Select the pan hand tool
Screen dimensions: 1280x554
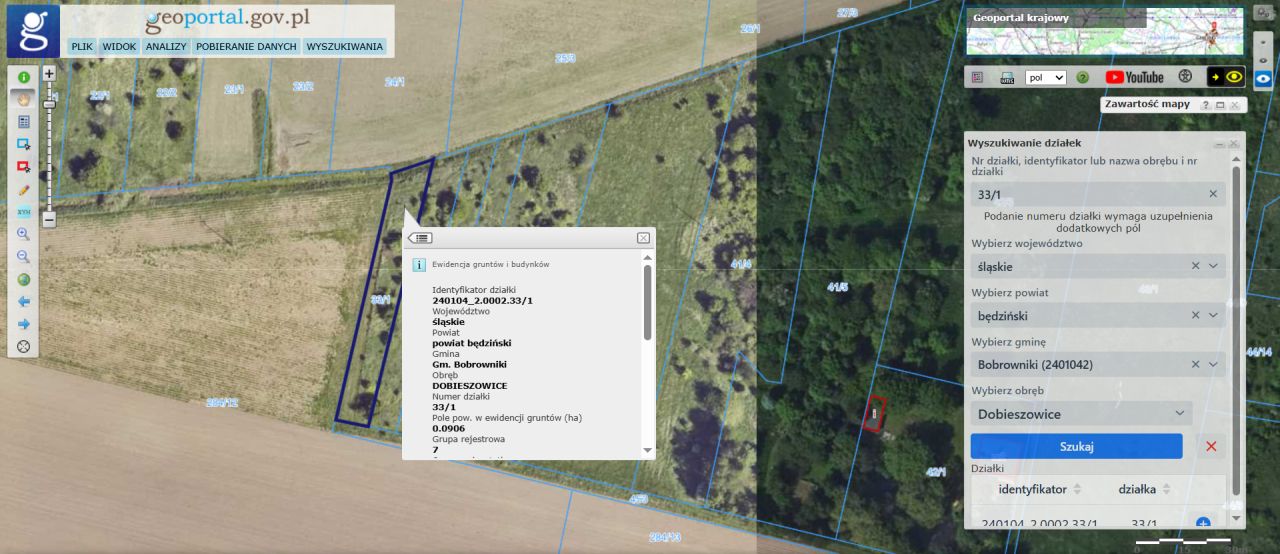(x=24, y=99)
